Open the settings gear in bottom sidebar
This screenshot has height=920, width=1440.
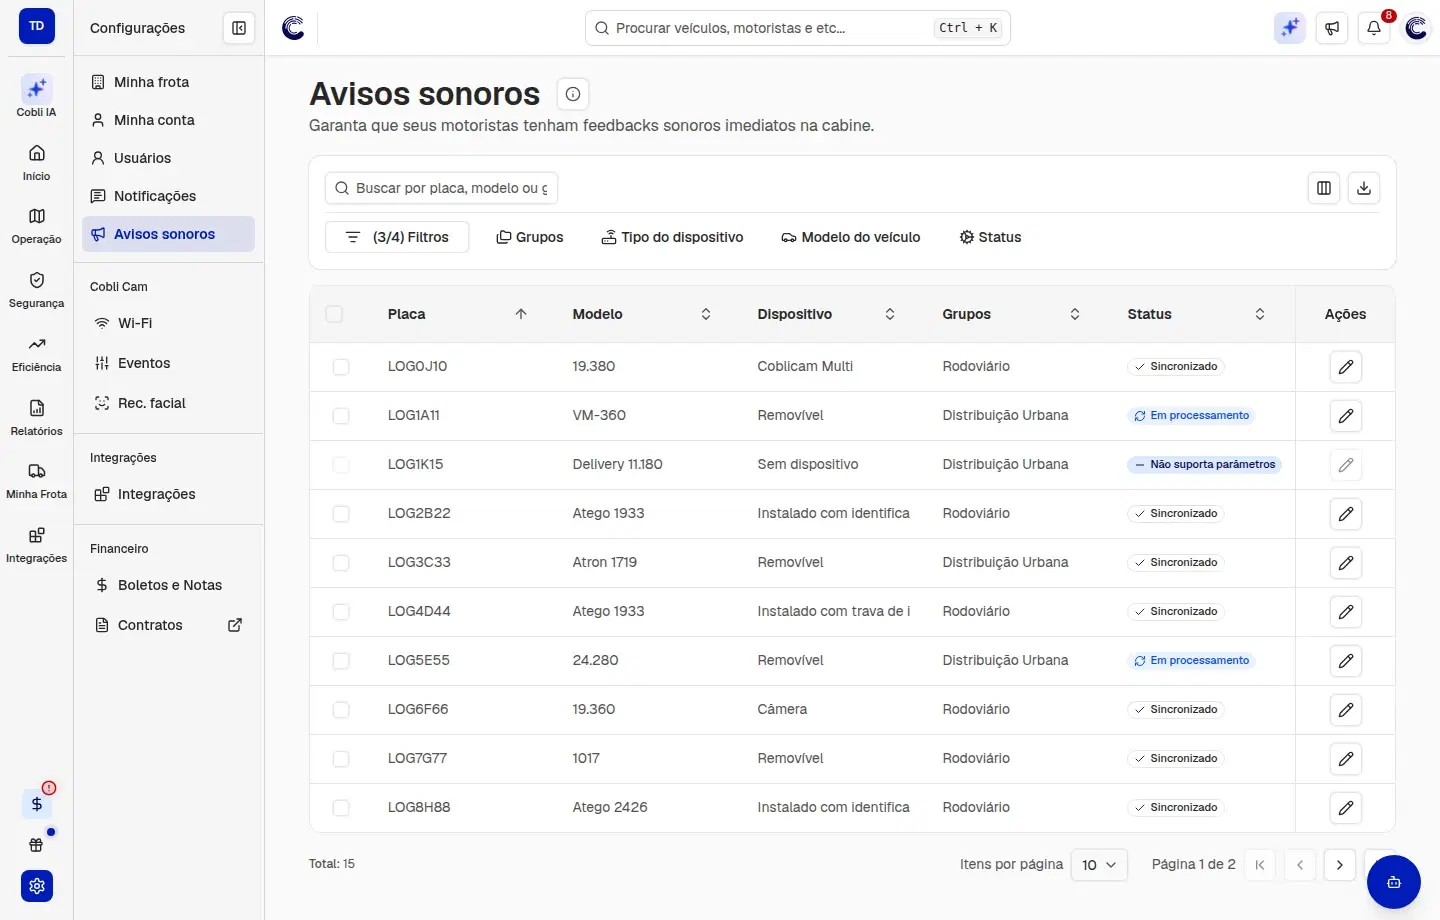[x=37, y=886]
